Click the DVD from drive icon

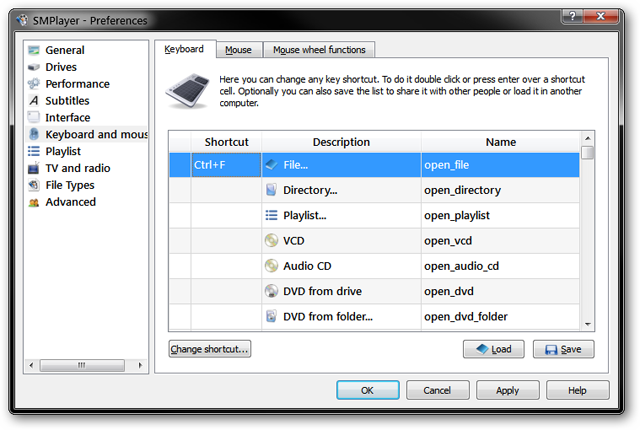(271, 291)
